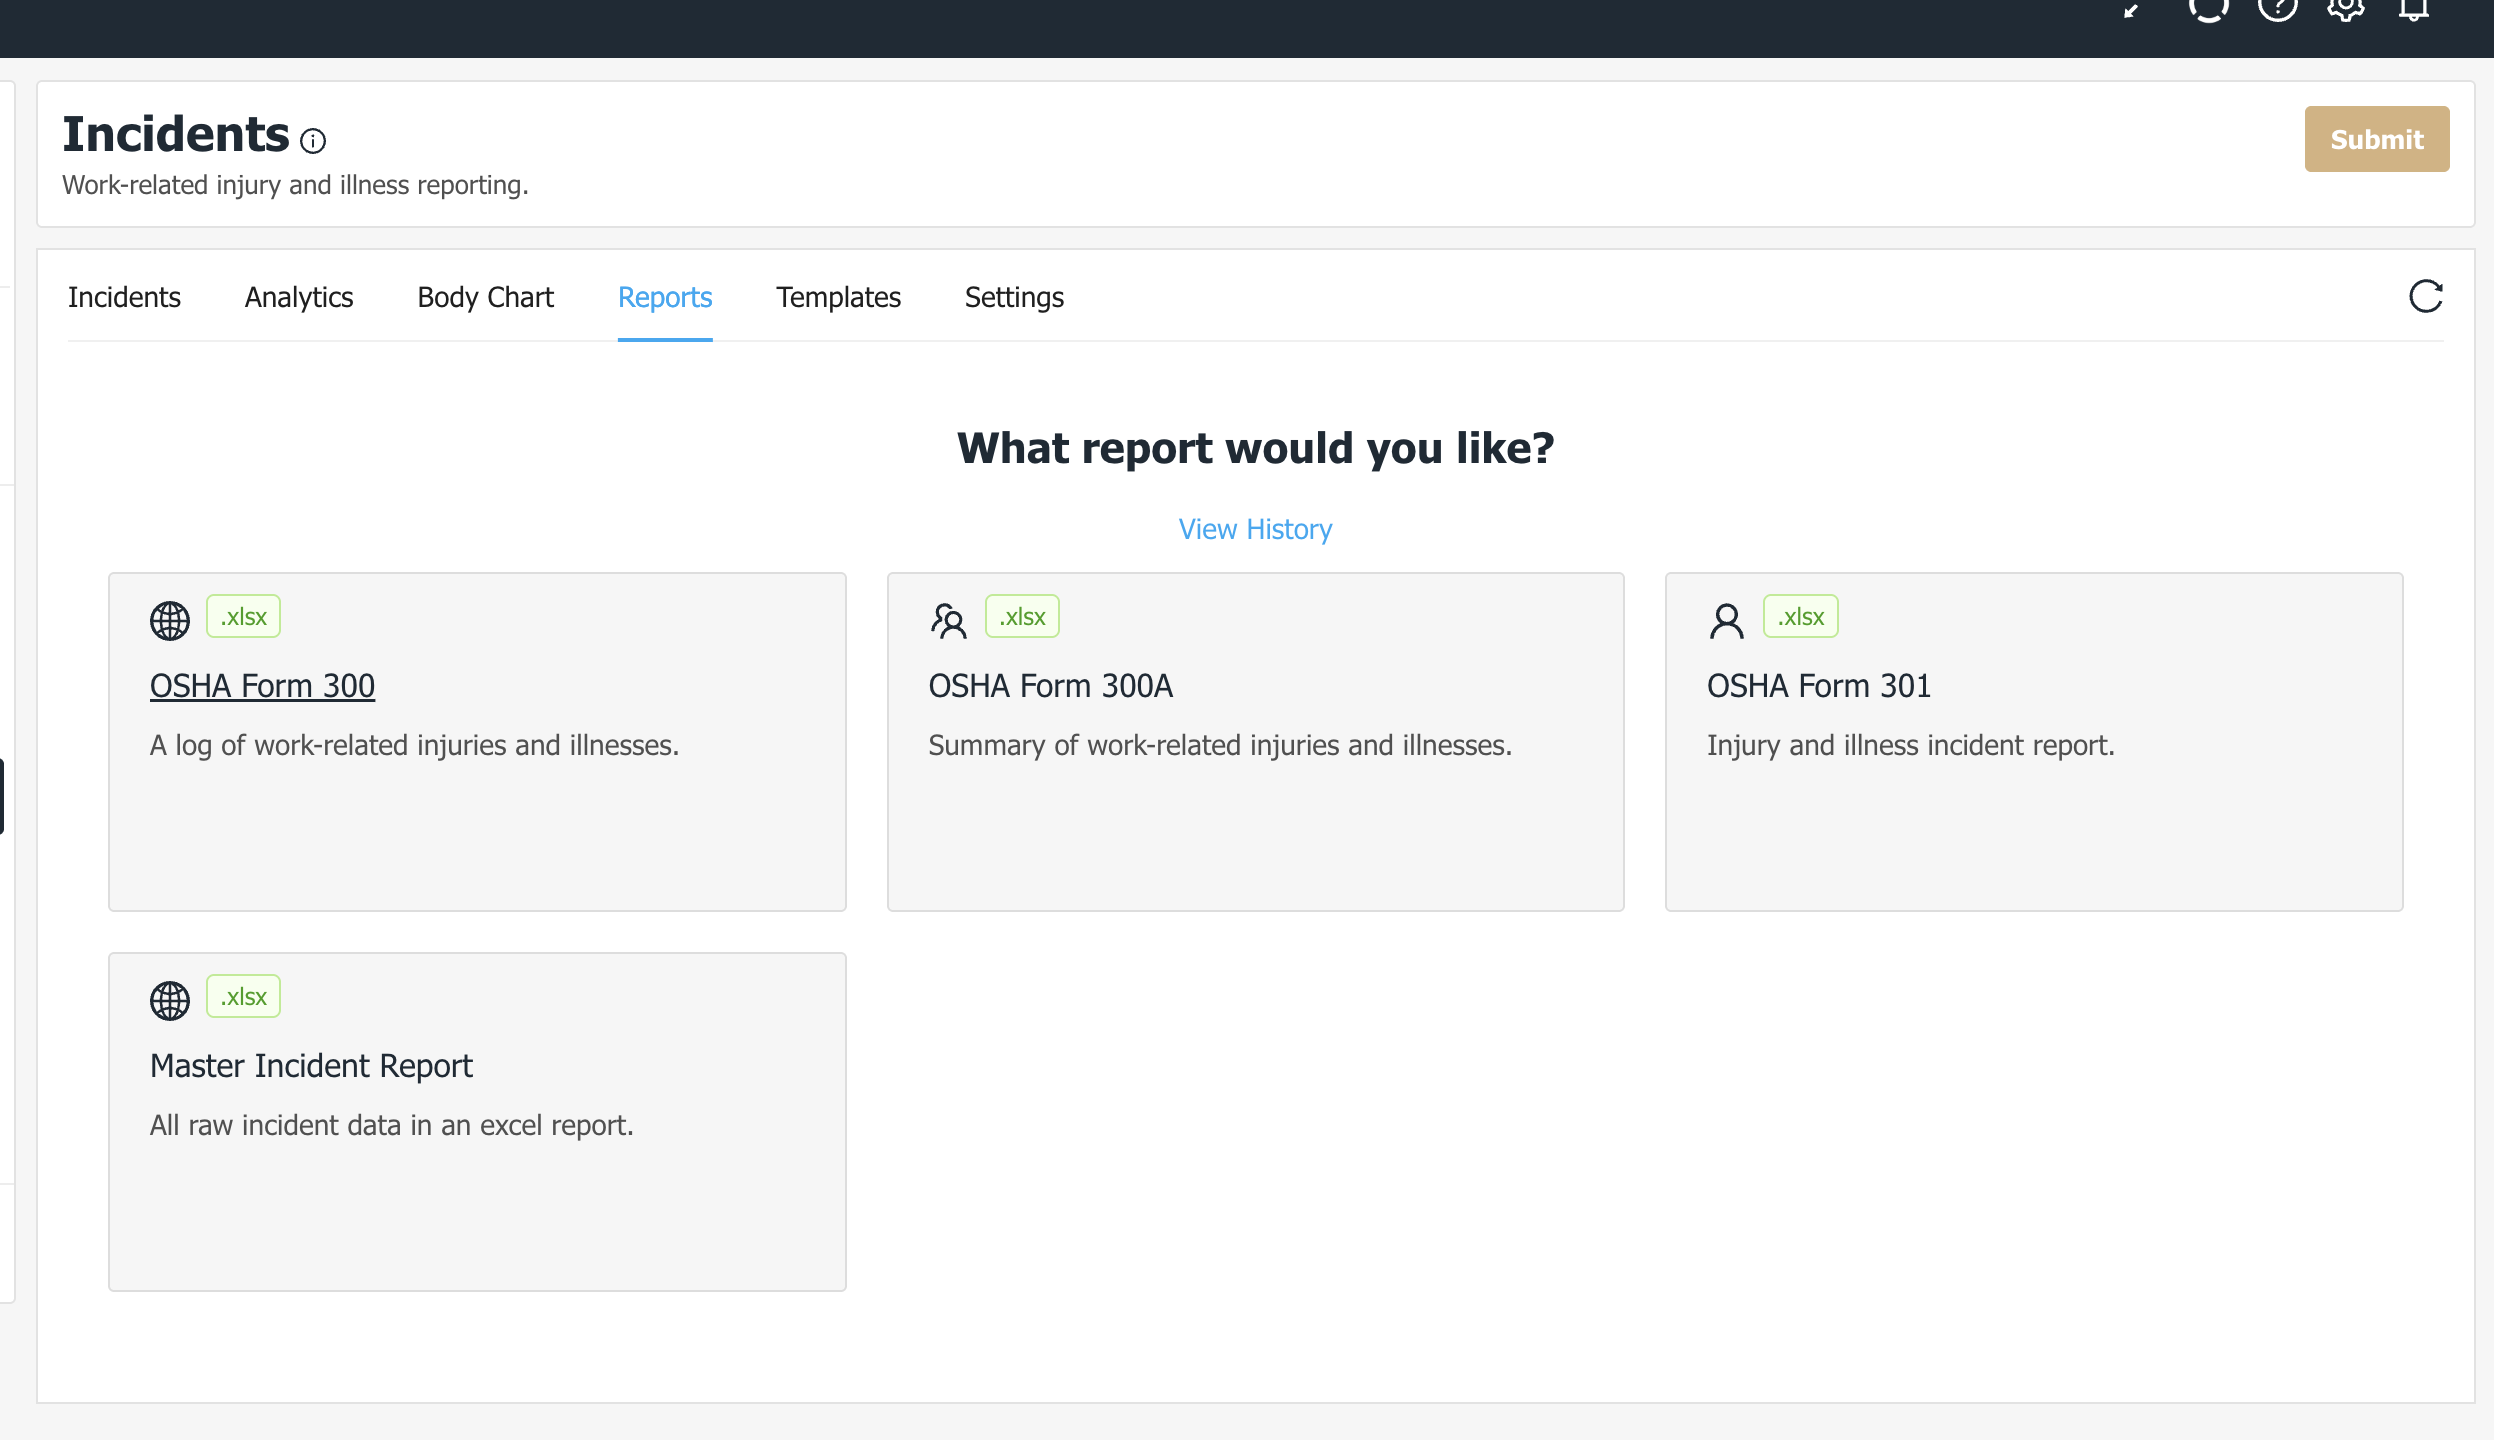Open the Body Chart tab
Viewport: 2494px width, 1440px height.
[x=485, y=297]
